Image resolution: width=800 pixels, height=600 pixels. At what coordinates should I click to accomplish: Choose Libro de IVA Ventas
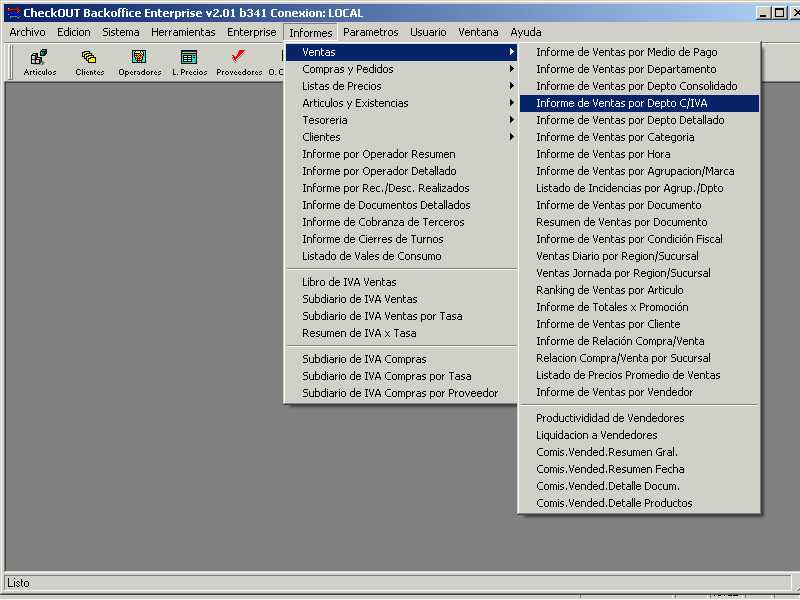click(x=401, y=282)
